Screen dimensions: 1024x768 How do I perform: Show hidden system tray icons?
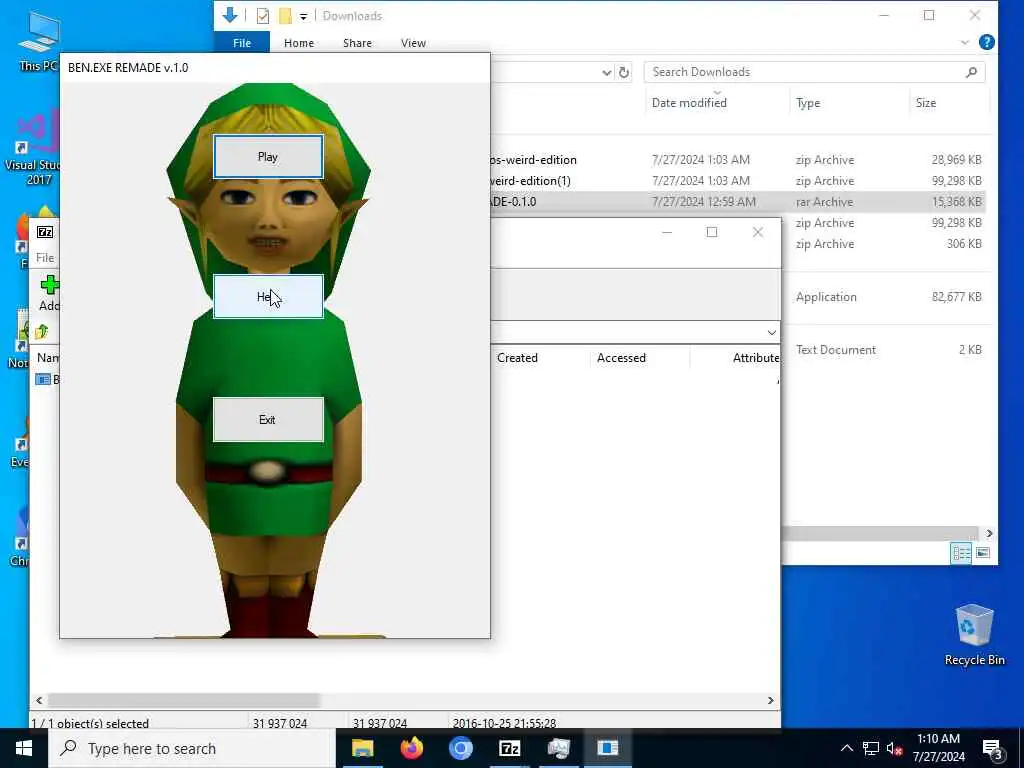pos(846,748)
